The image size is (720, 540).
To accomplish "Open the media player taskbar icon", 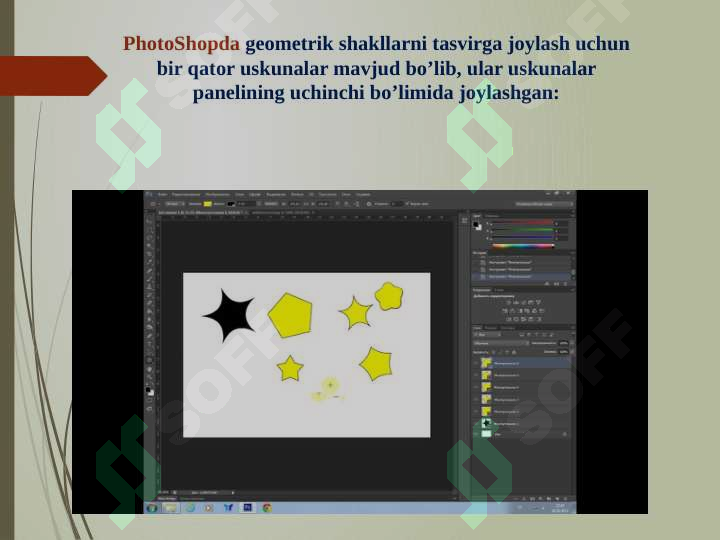I will coord(209,507).
